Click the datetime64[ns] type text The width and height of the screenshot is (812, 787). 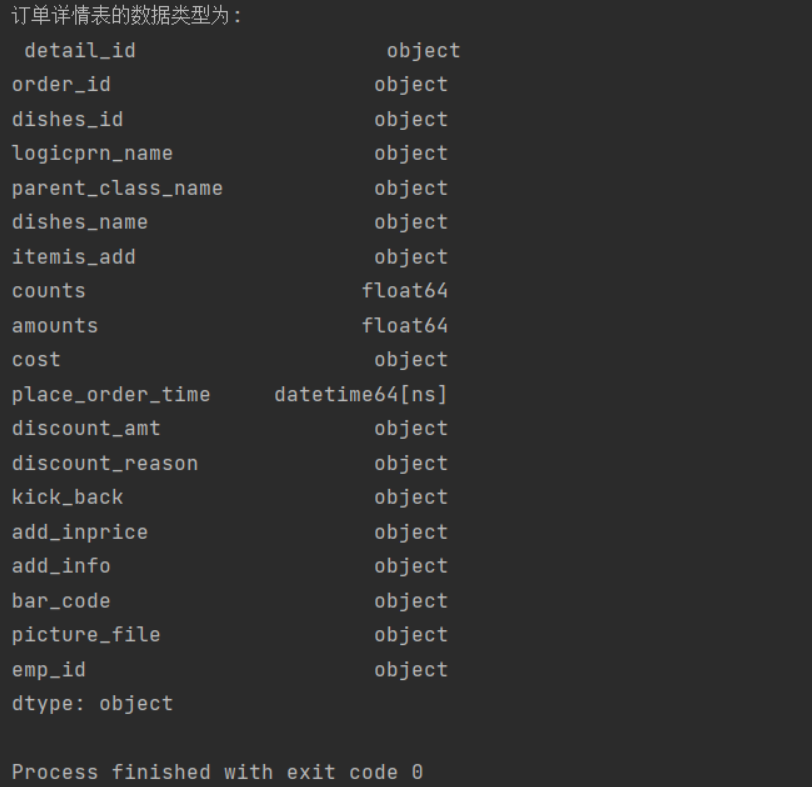(361, 395)
